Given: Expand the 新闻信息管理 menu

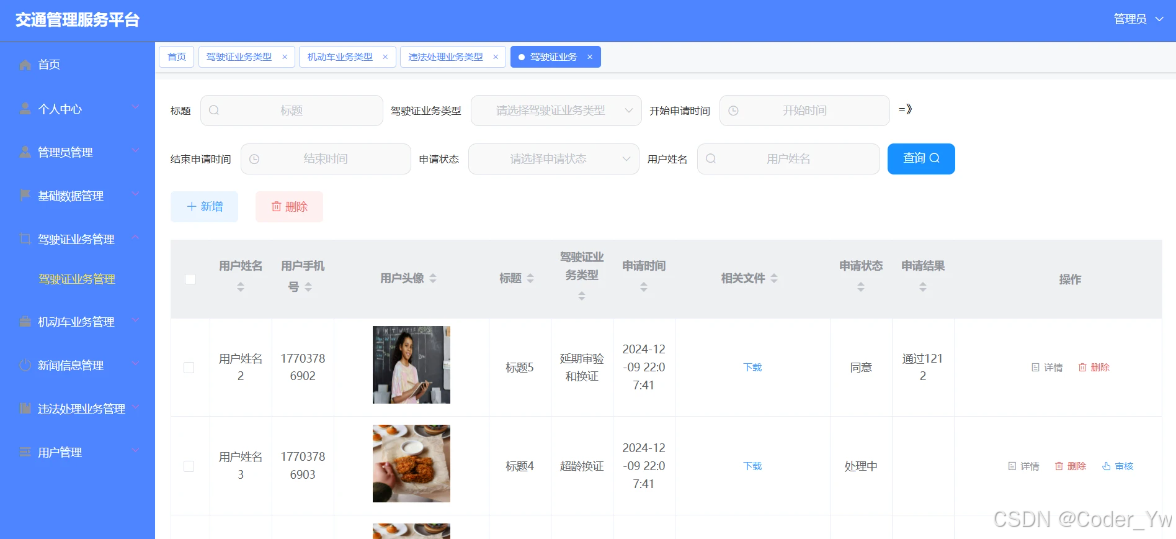Looking at the screenshot, I should [136, 364].
